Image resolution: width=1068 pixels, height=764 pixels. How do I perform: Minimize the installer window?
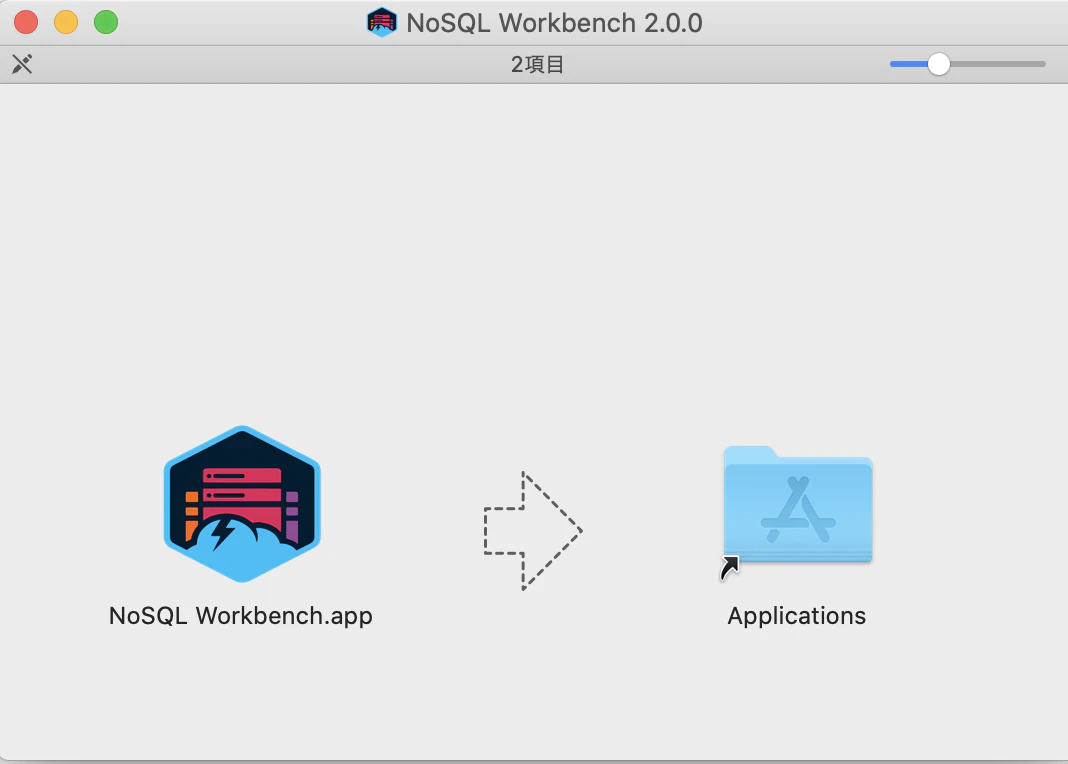point(65,21)
